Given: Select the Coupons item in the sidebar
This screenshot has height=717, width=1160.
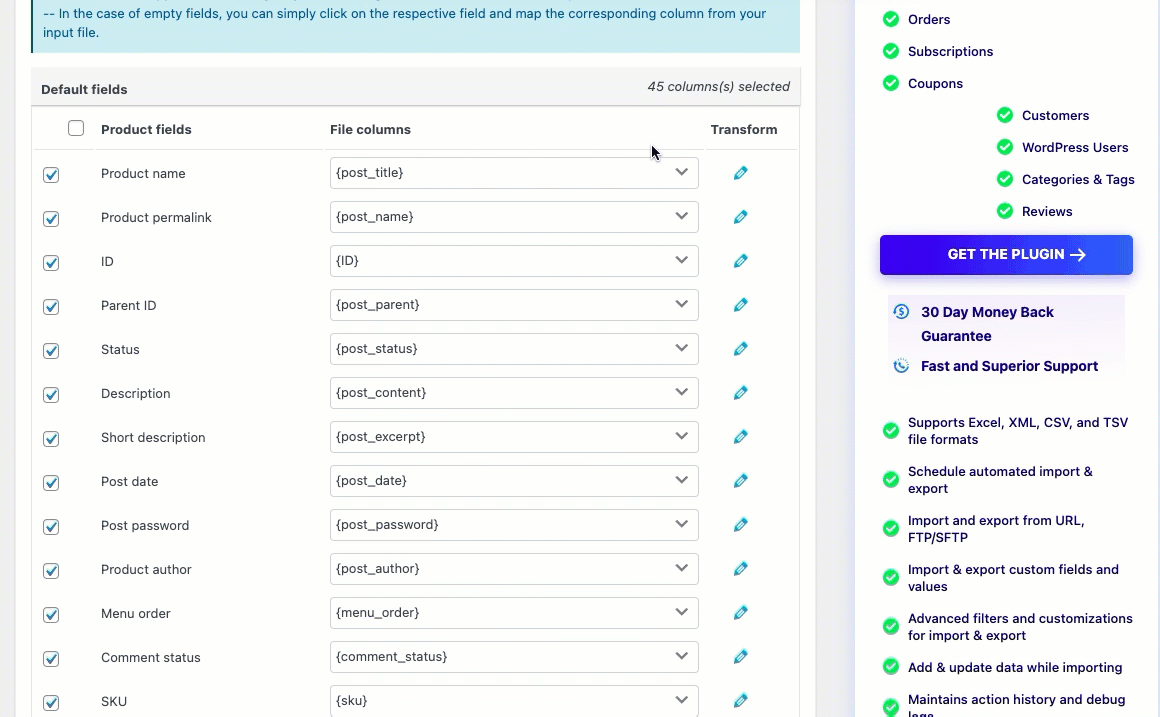Looking at the screenshot, I should coord(935,83).
